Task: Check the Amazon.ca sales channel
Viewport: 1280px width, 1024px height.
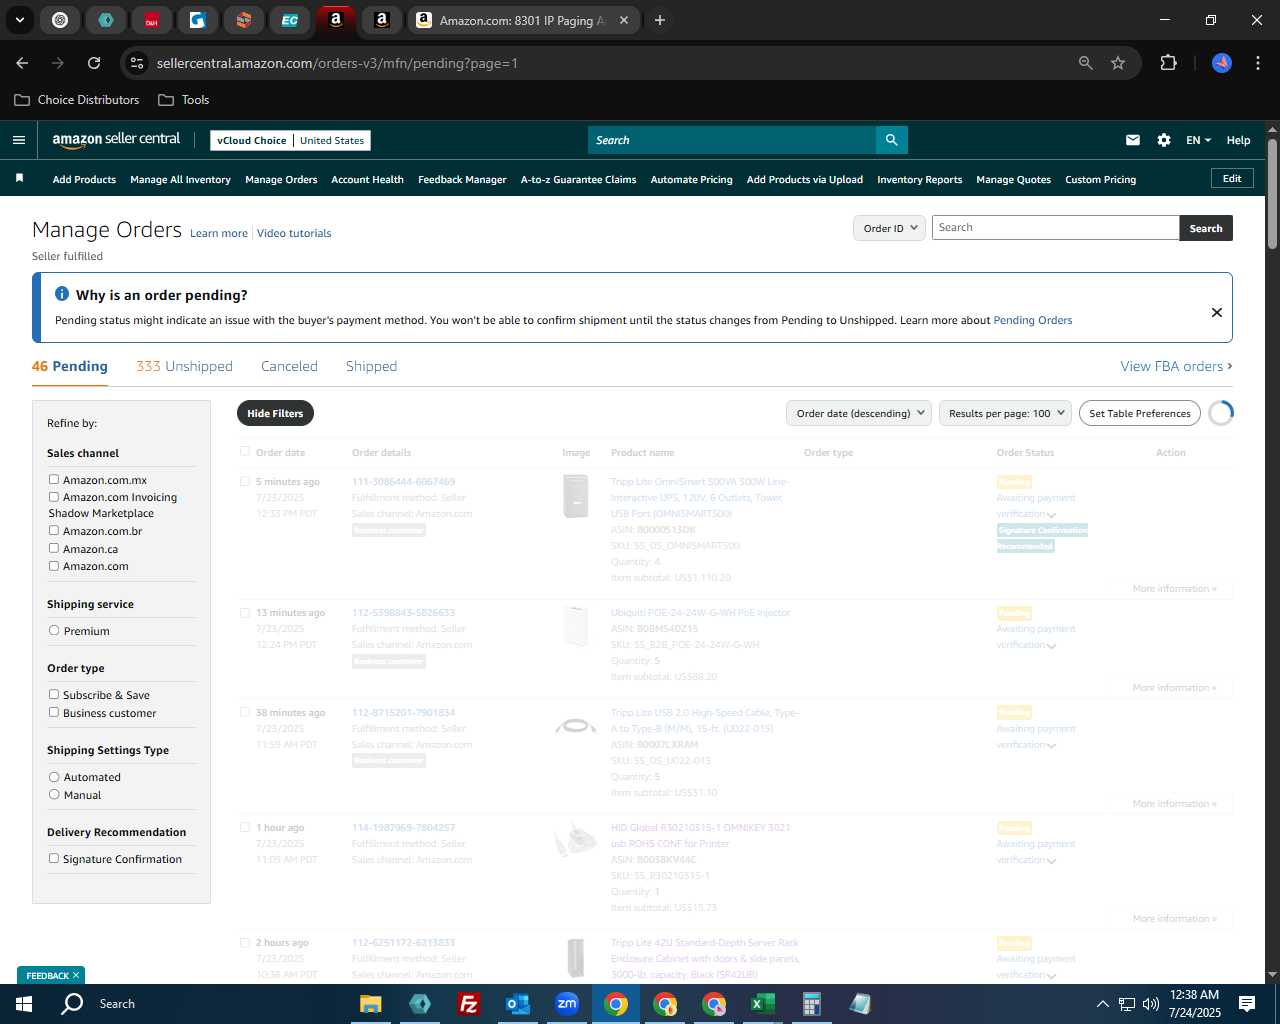Action: coord(54,548)
